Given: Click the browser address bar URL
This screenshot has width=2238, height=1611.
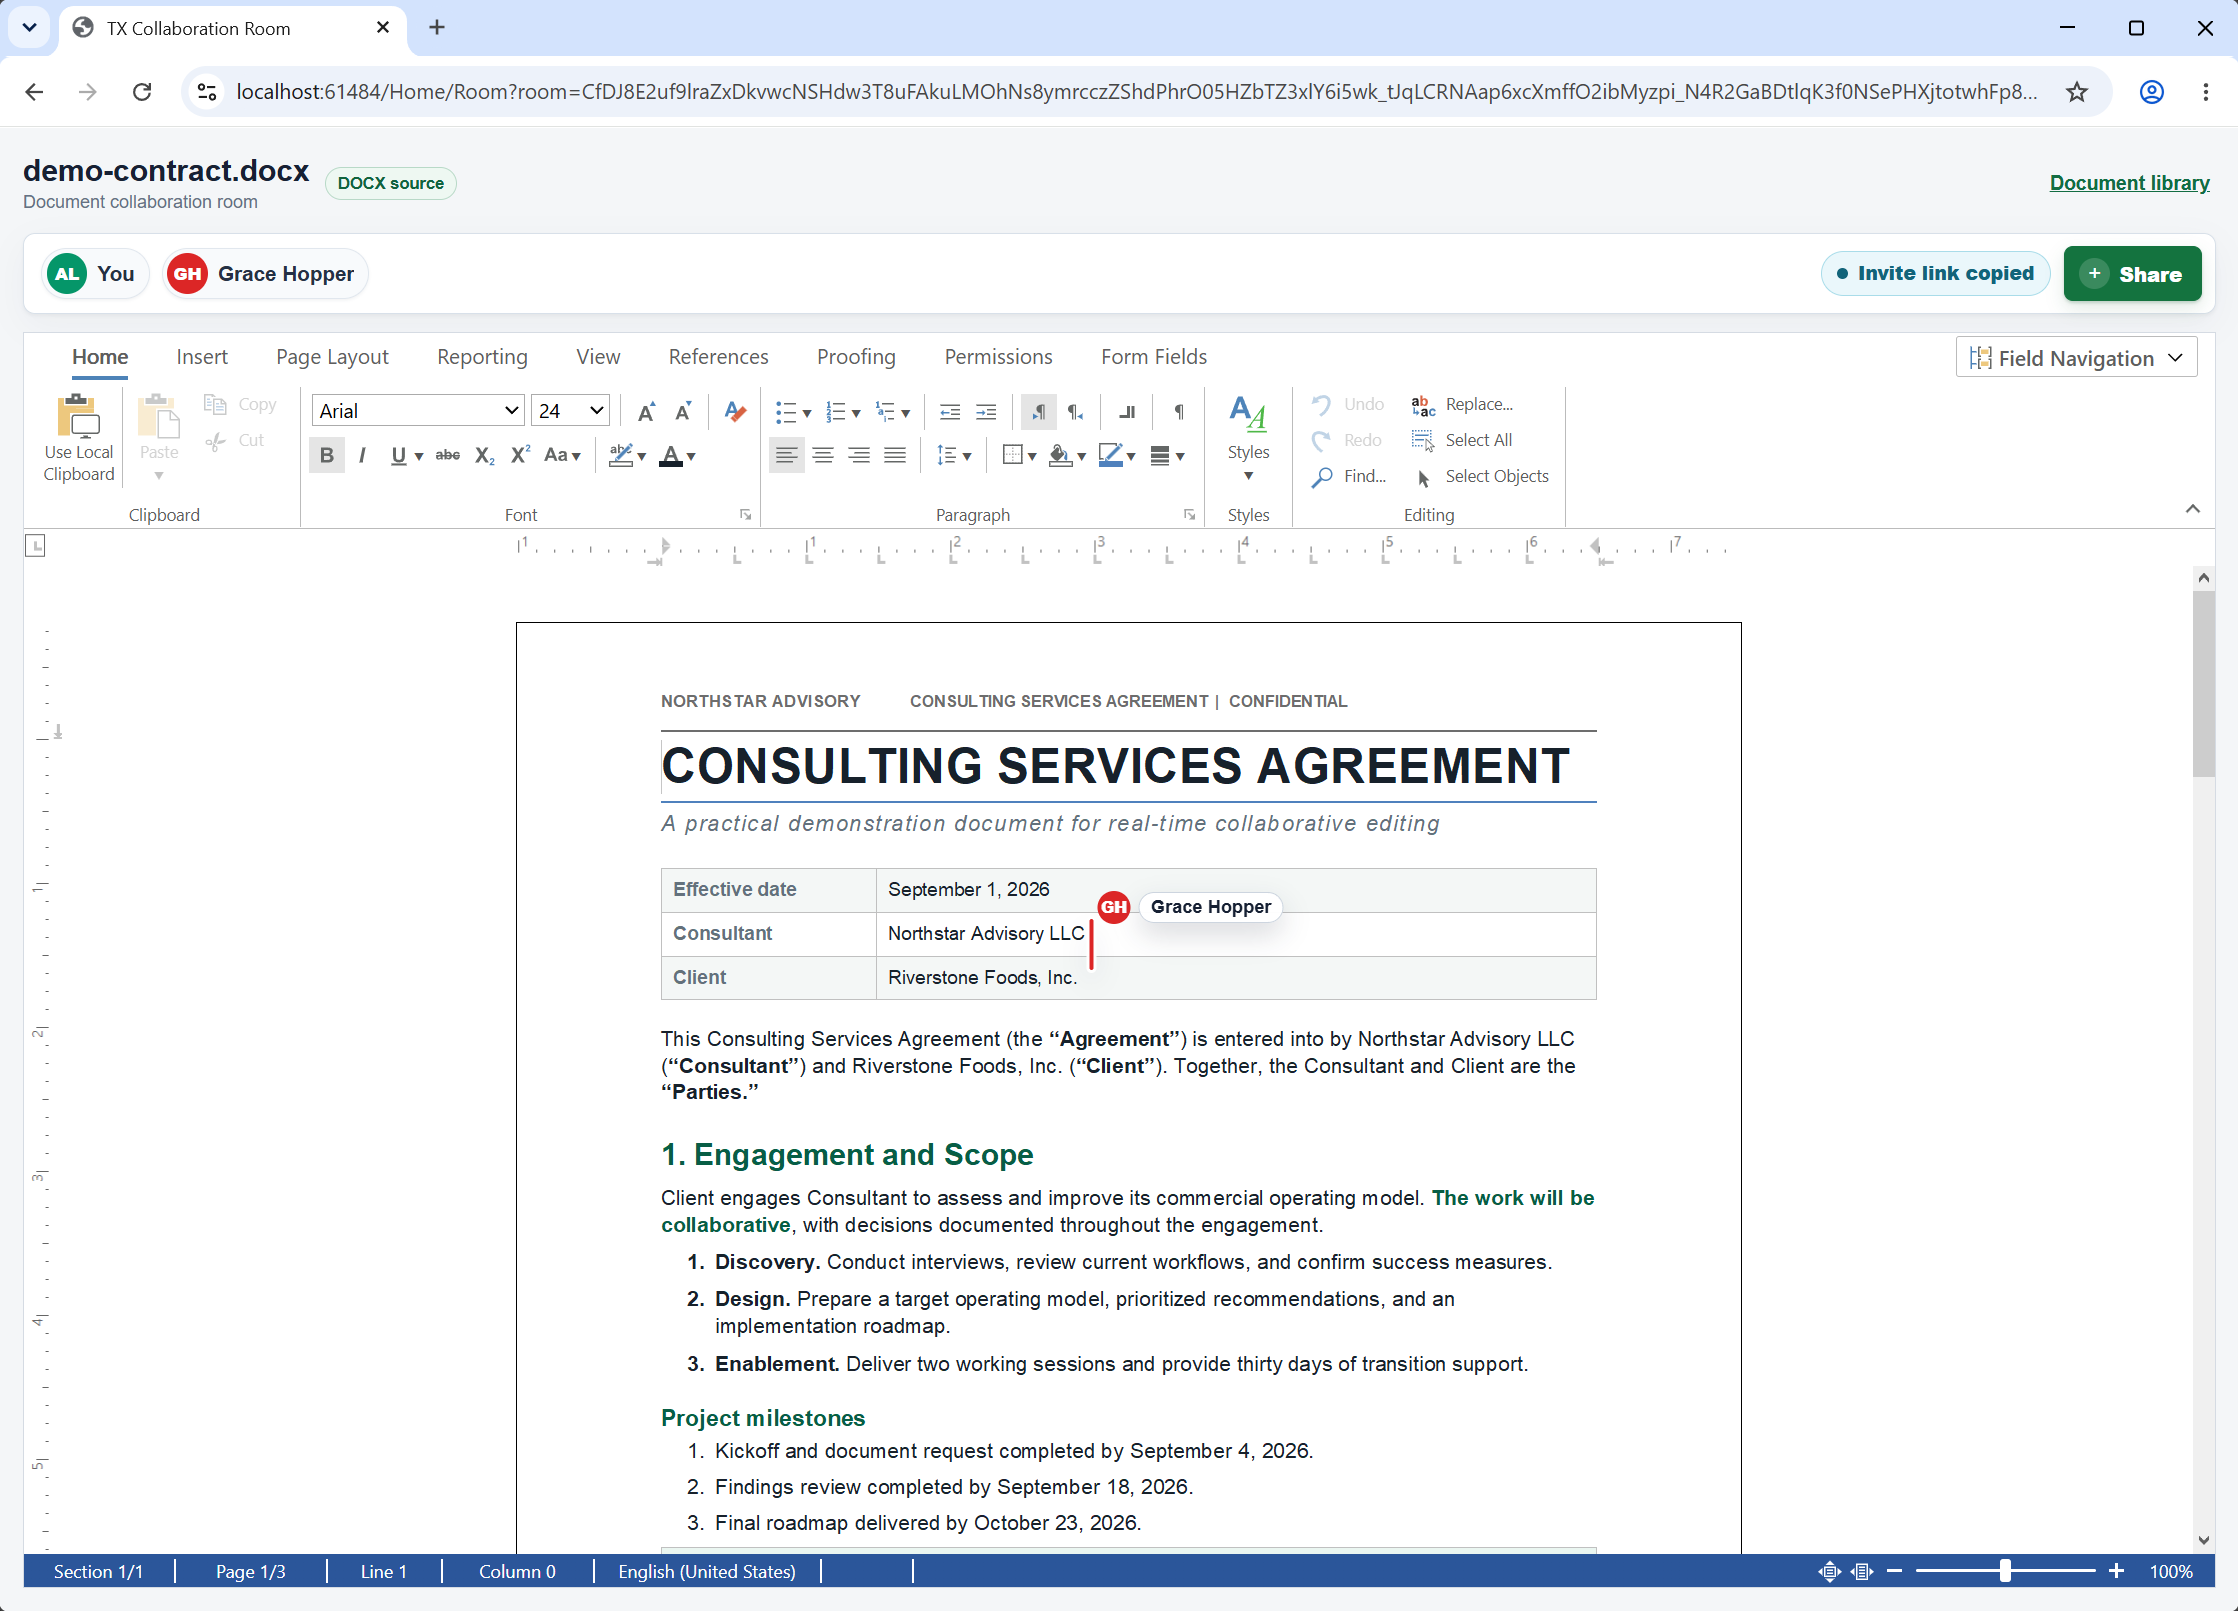Looking at the screenshot, I should coord(1135,92).
